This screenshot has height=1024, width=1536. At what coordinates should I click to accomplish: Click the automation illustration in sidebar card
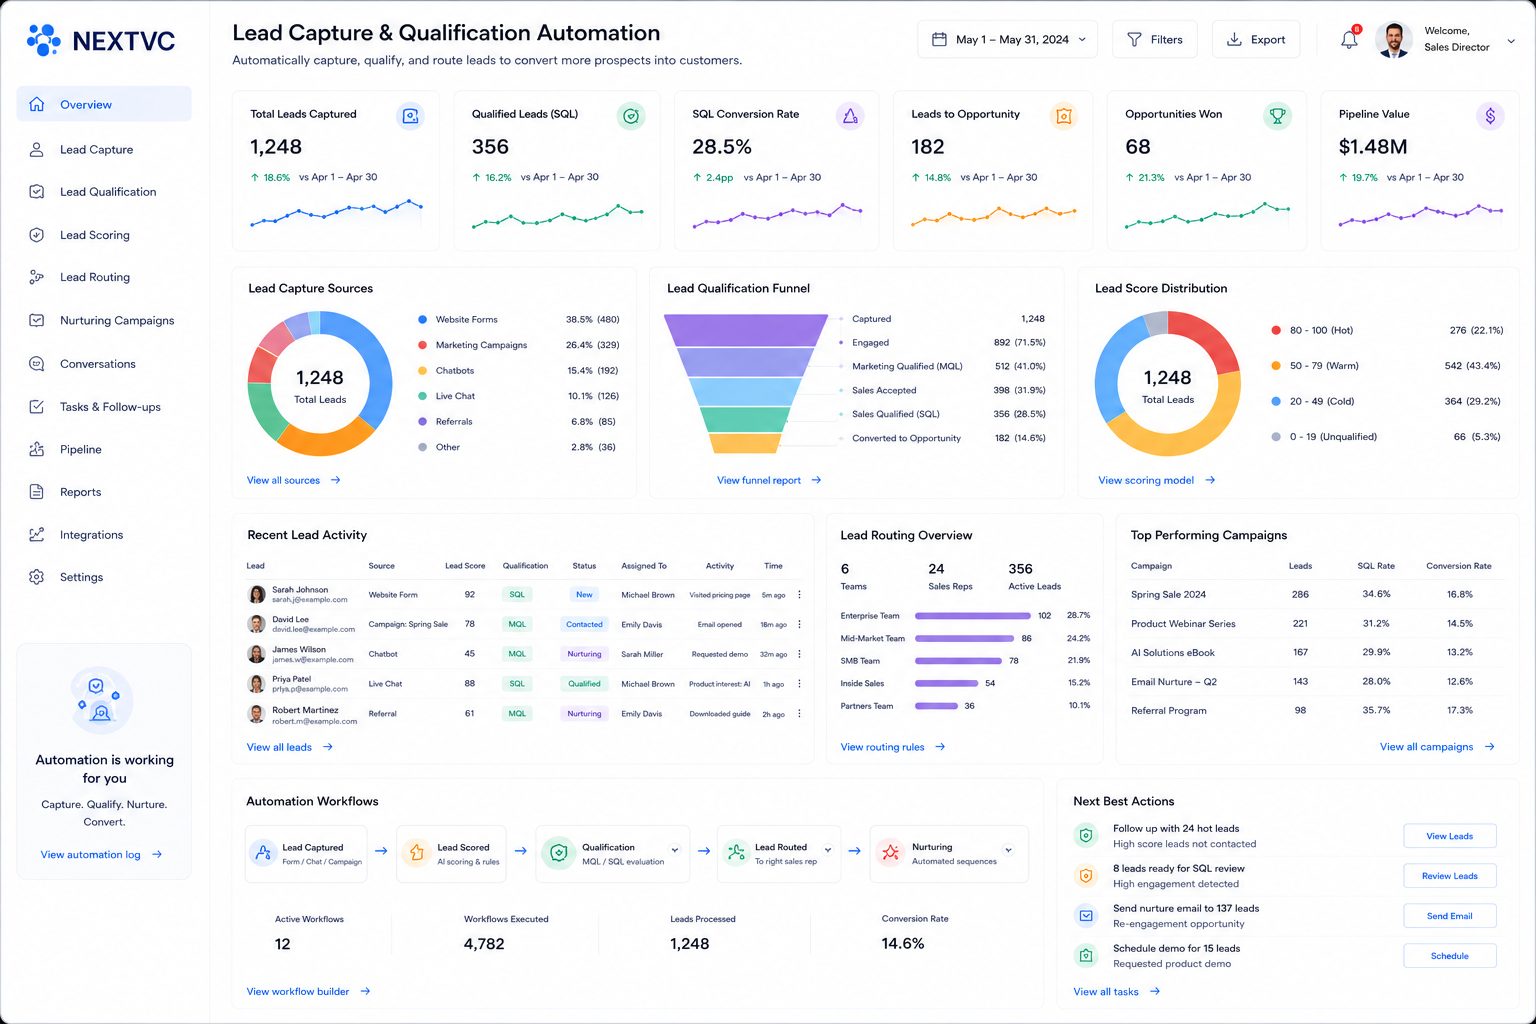pos(102,700)
